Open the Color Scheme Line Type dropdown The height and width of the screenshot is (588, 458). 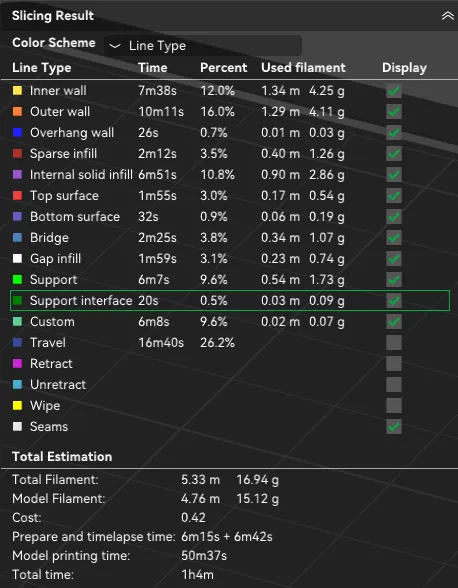click(203, 46)
